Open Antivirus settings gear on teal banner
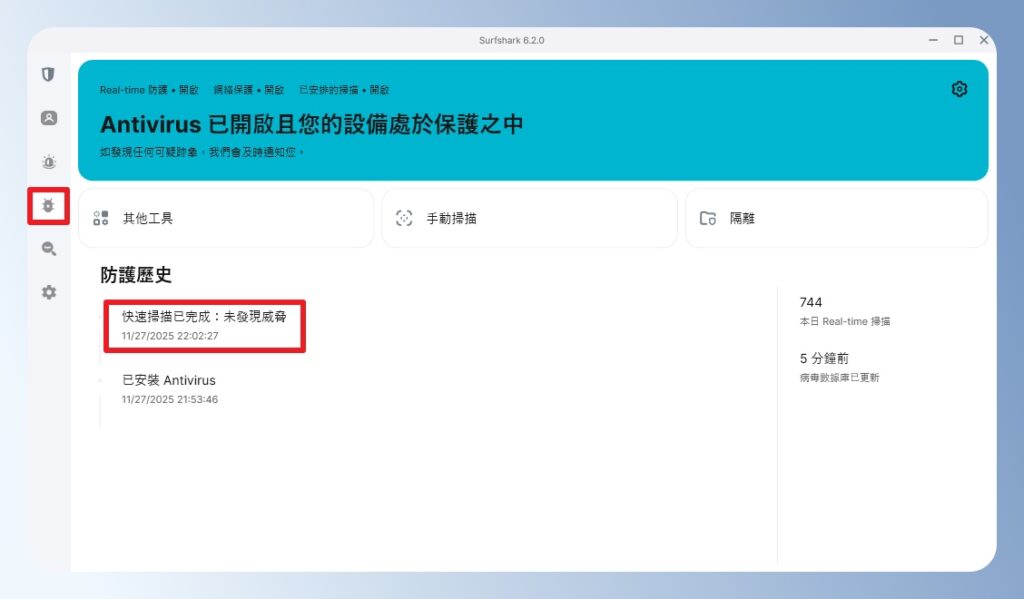1024x599 pixels. 959,89
